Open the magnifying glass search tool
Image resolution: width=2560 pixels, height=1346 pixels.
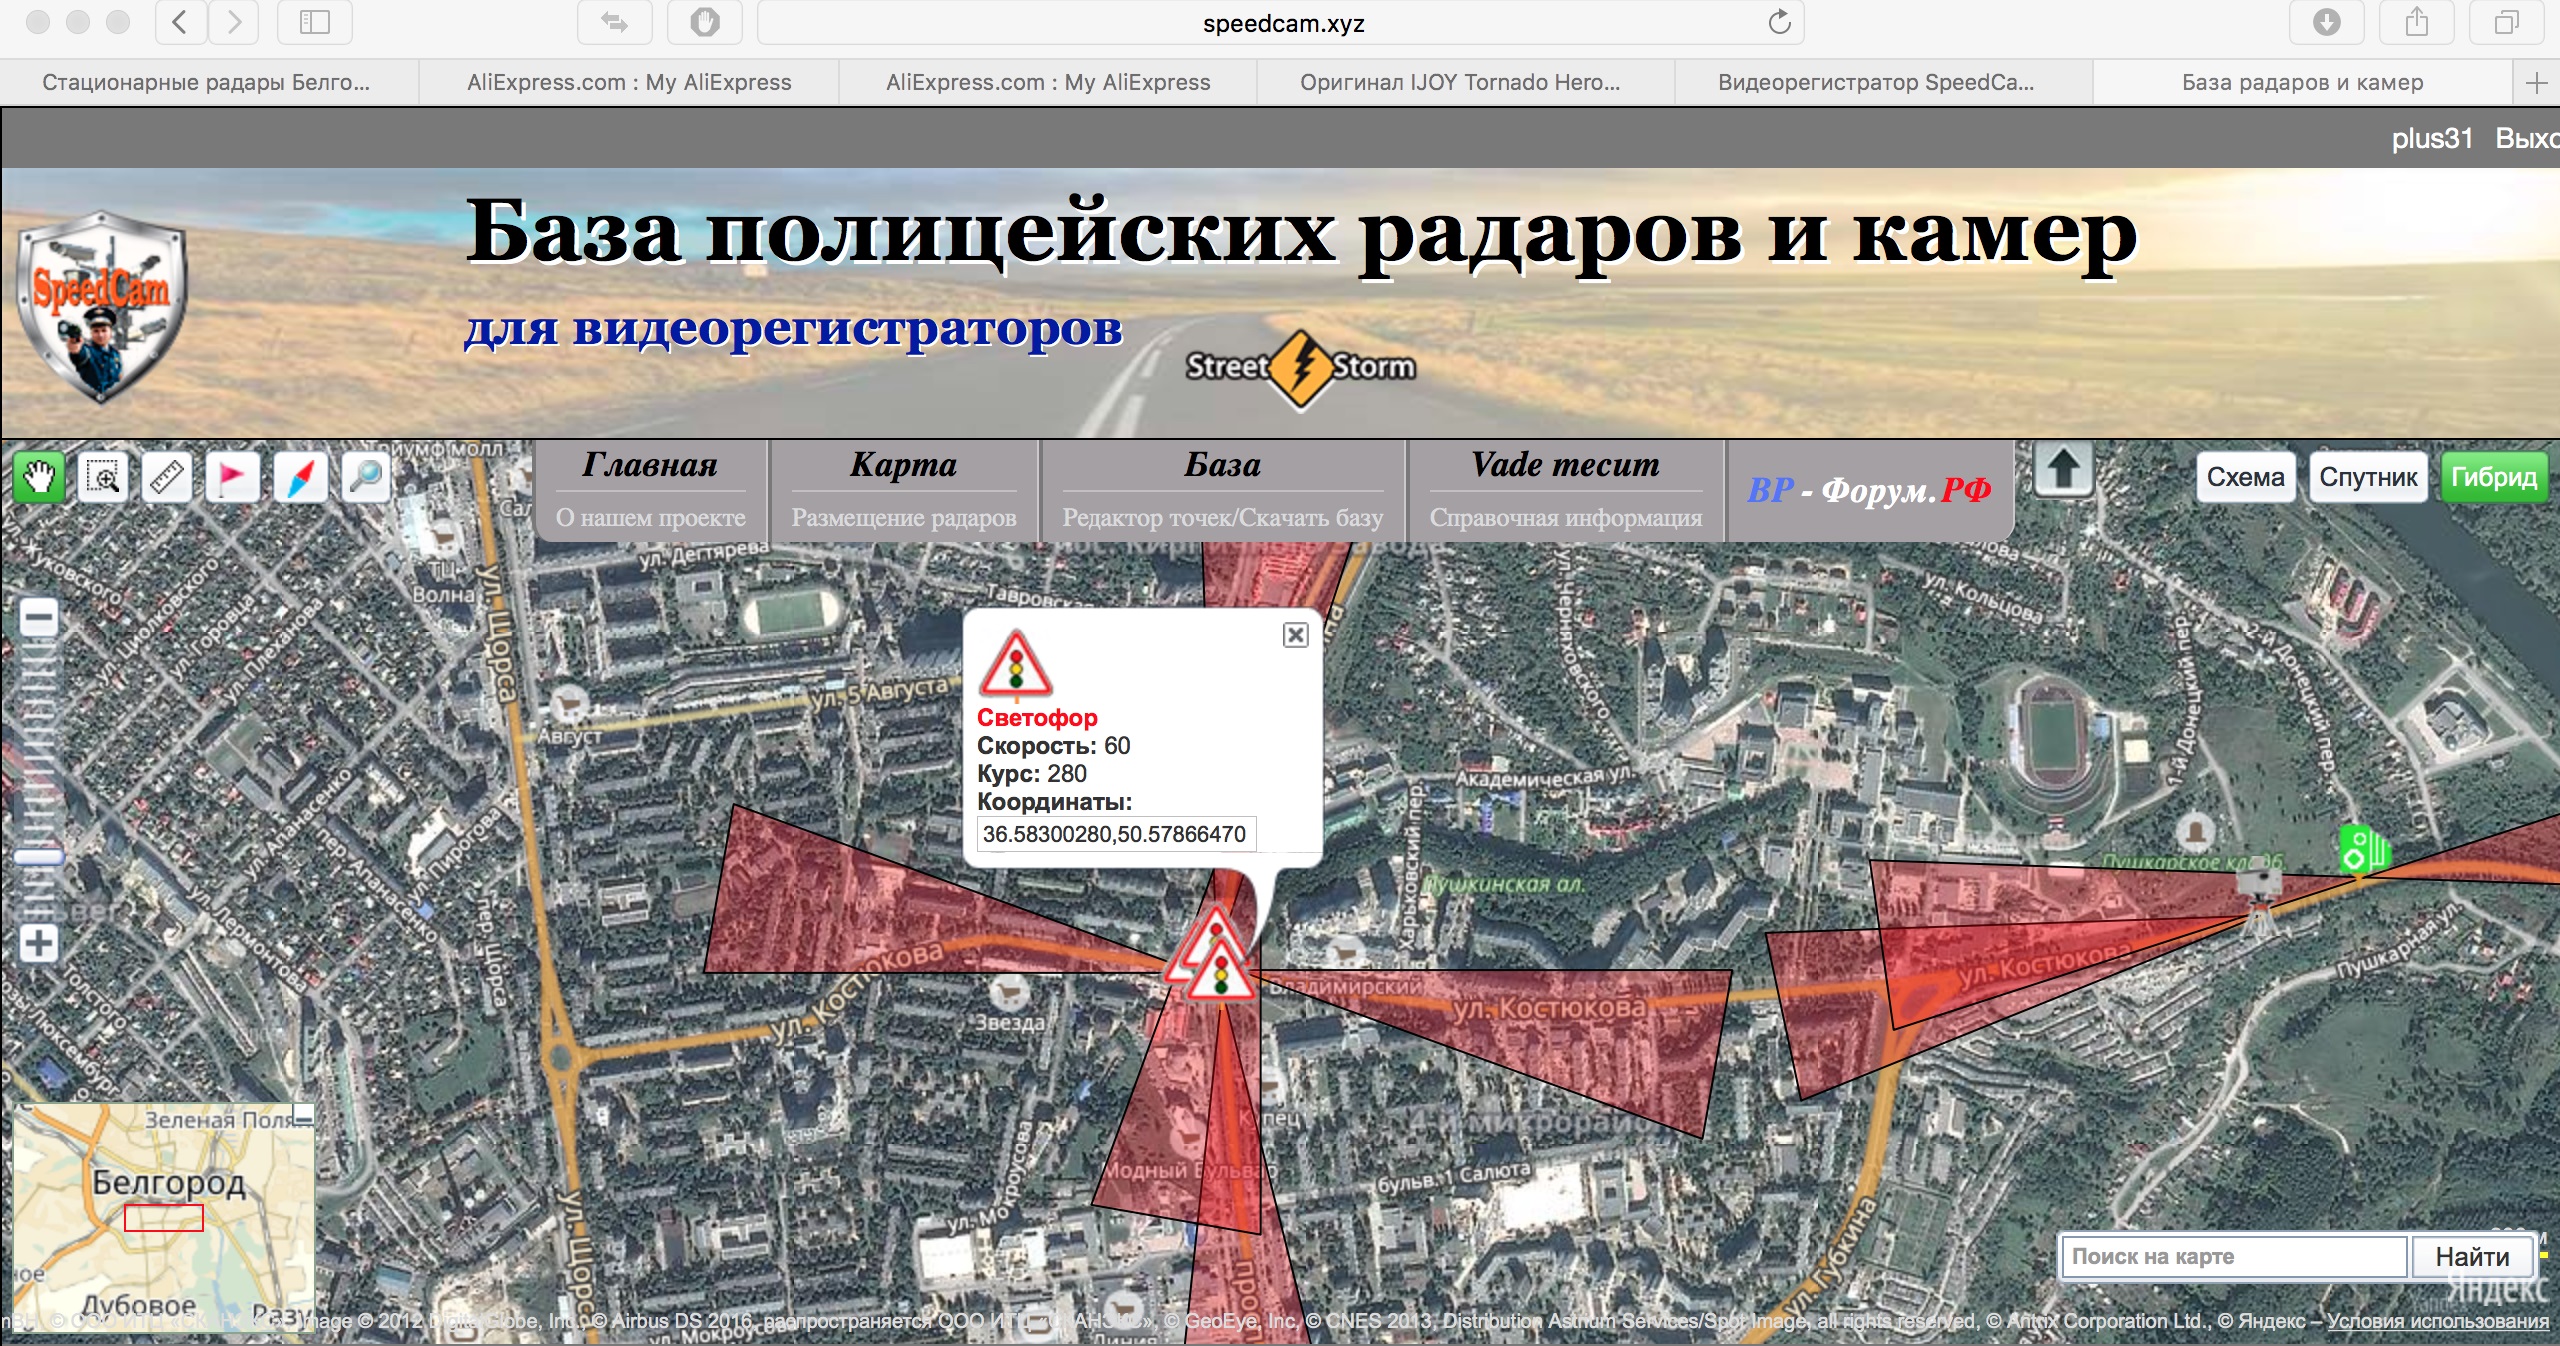click(366, 477)
